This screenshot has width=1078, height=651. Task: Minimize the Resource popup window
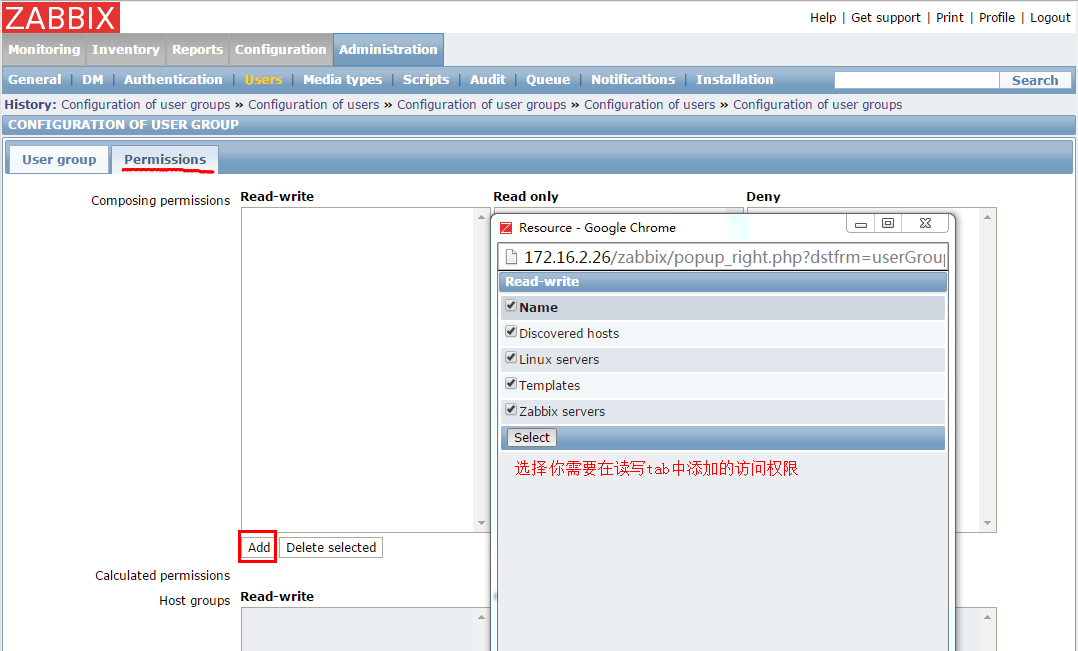(861, 223)
